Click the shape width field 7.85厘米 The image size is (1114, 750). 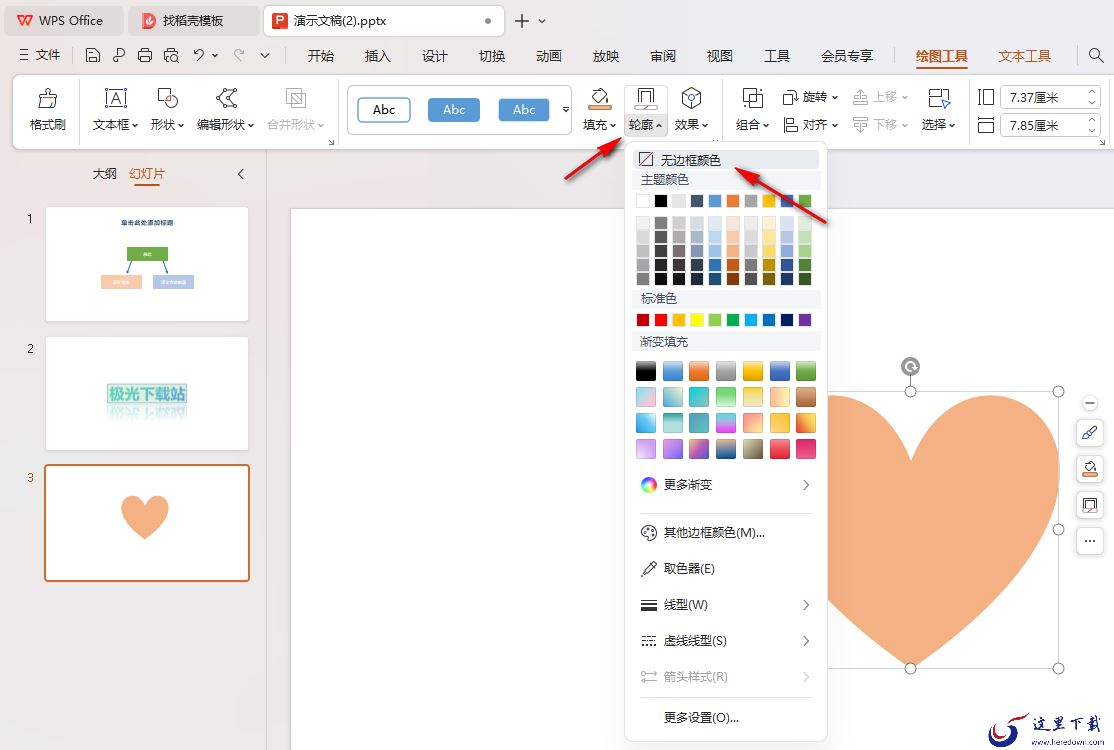[x=1042, y=126]
